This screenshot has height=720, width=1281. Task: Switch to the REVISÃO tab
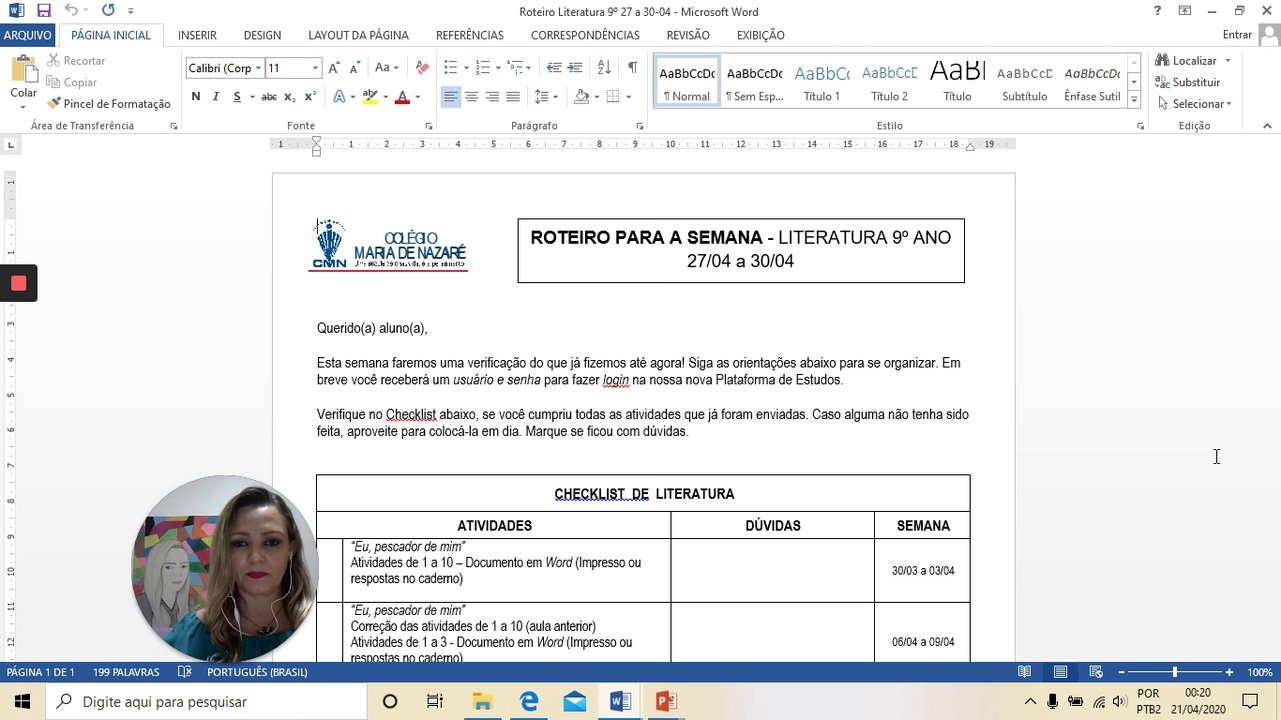(x=688, y=35)
